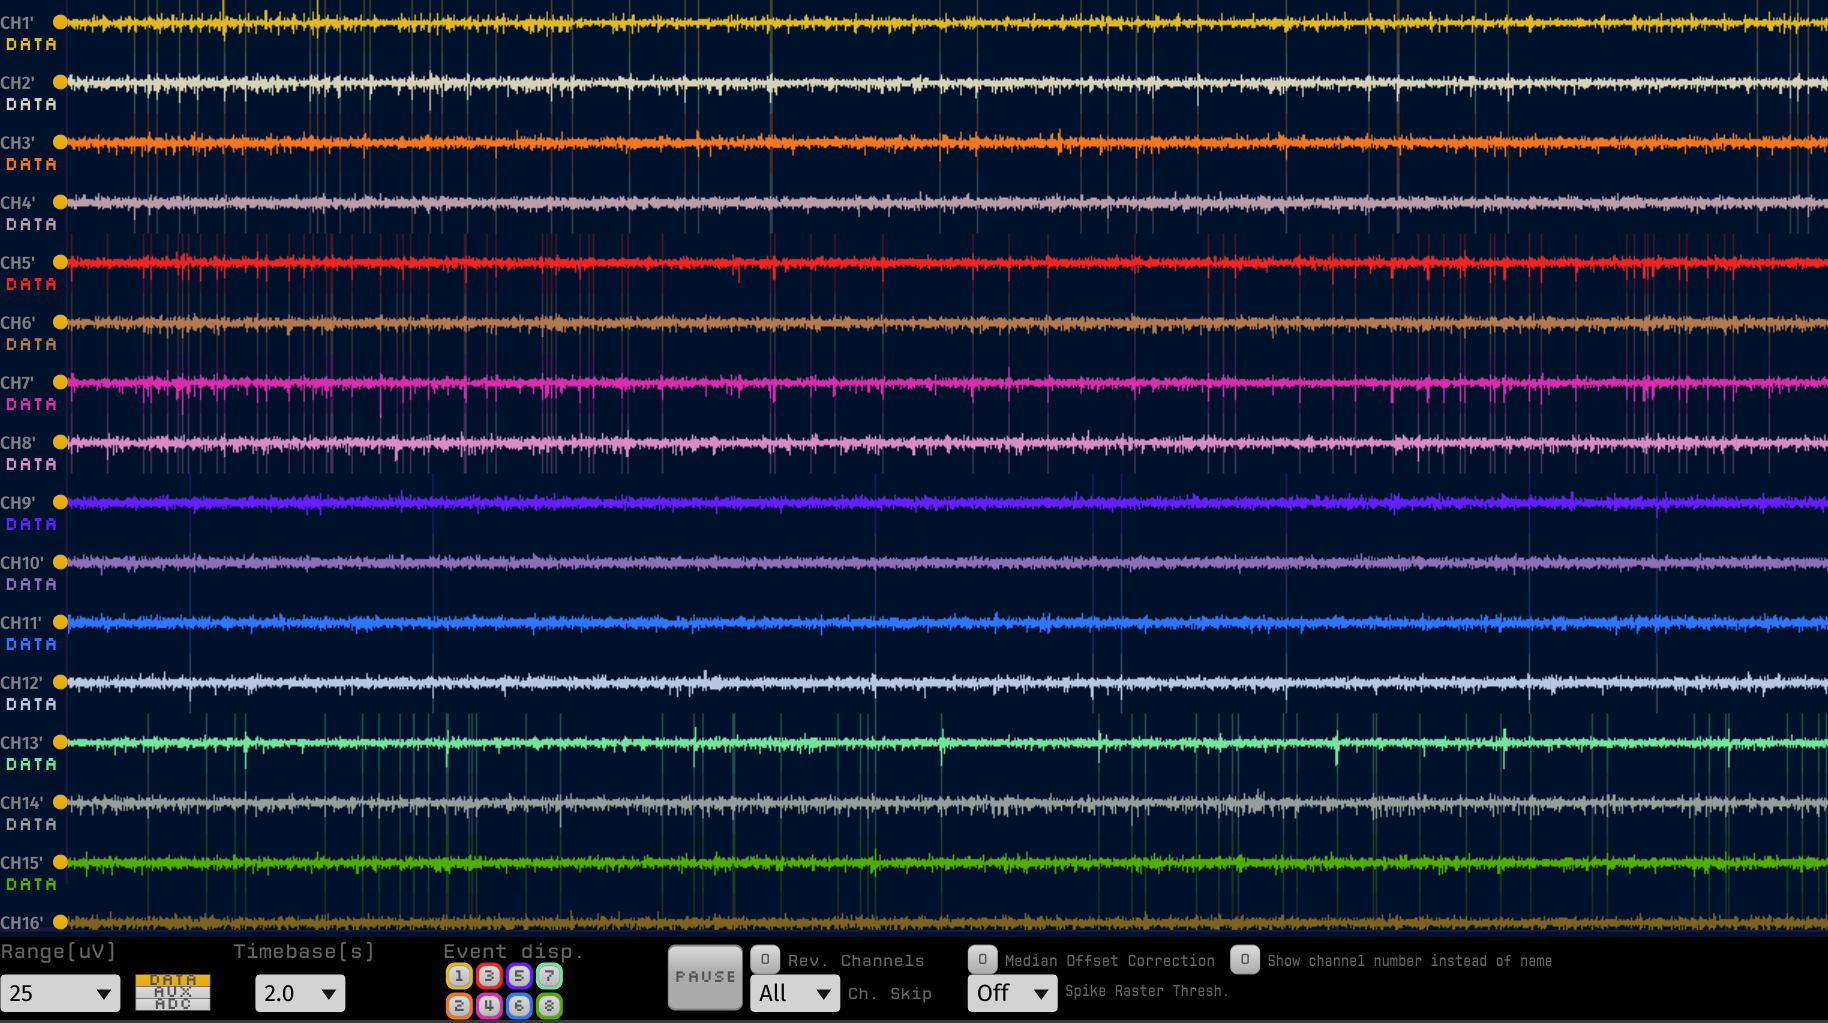Click the DATA label under CH4'
1828x1023 pixels.
point(31,224)
